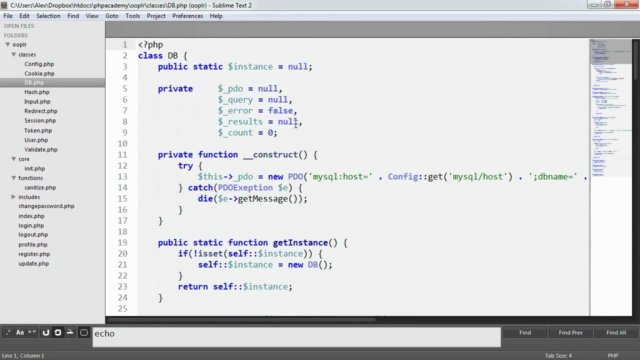Click the minimap code overview

coord(611,177)
